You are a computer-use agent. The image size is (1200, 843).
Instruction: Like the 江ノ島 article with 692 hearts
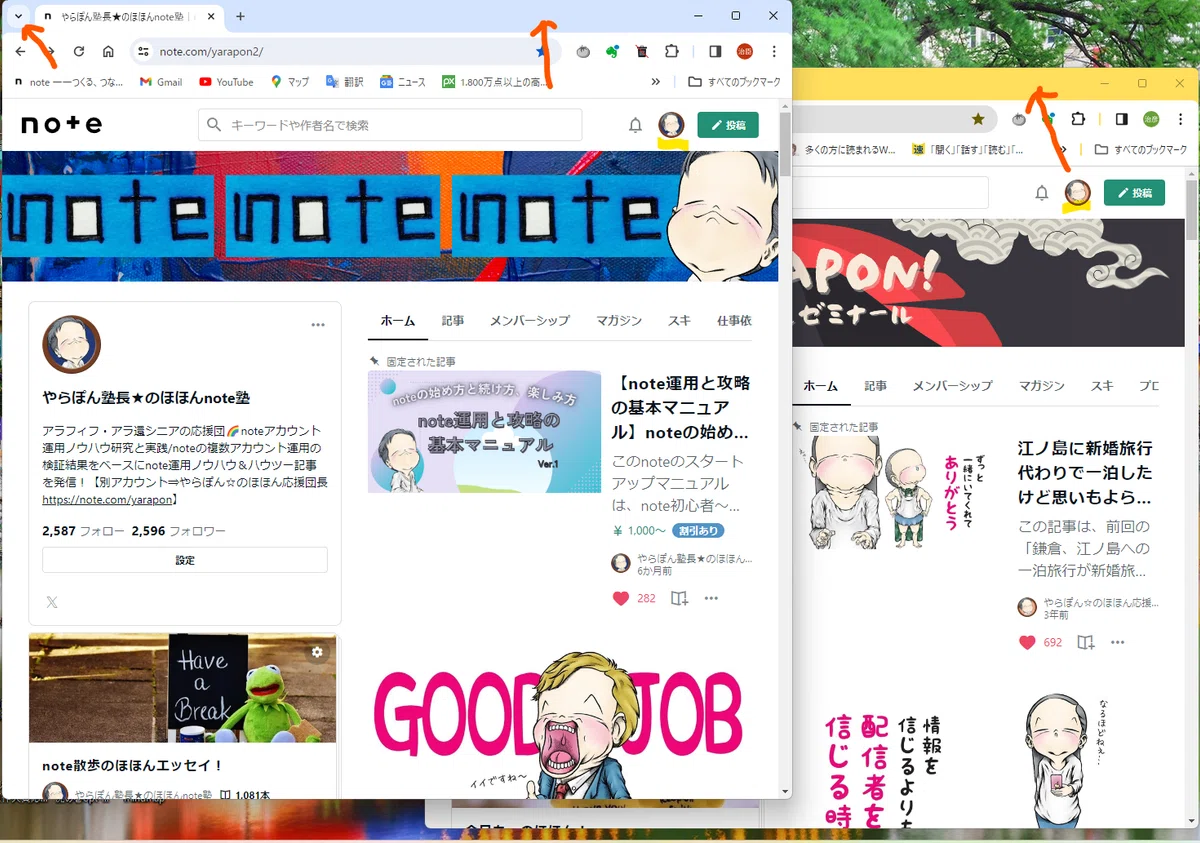pyautogui.click(x=1027, y=642)
